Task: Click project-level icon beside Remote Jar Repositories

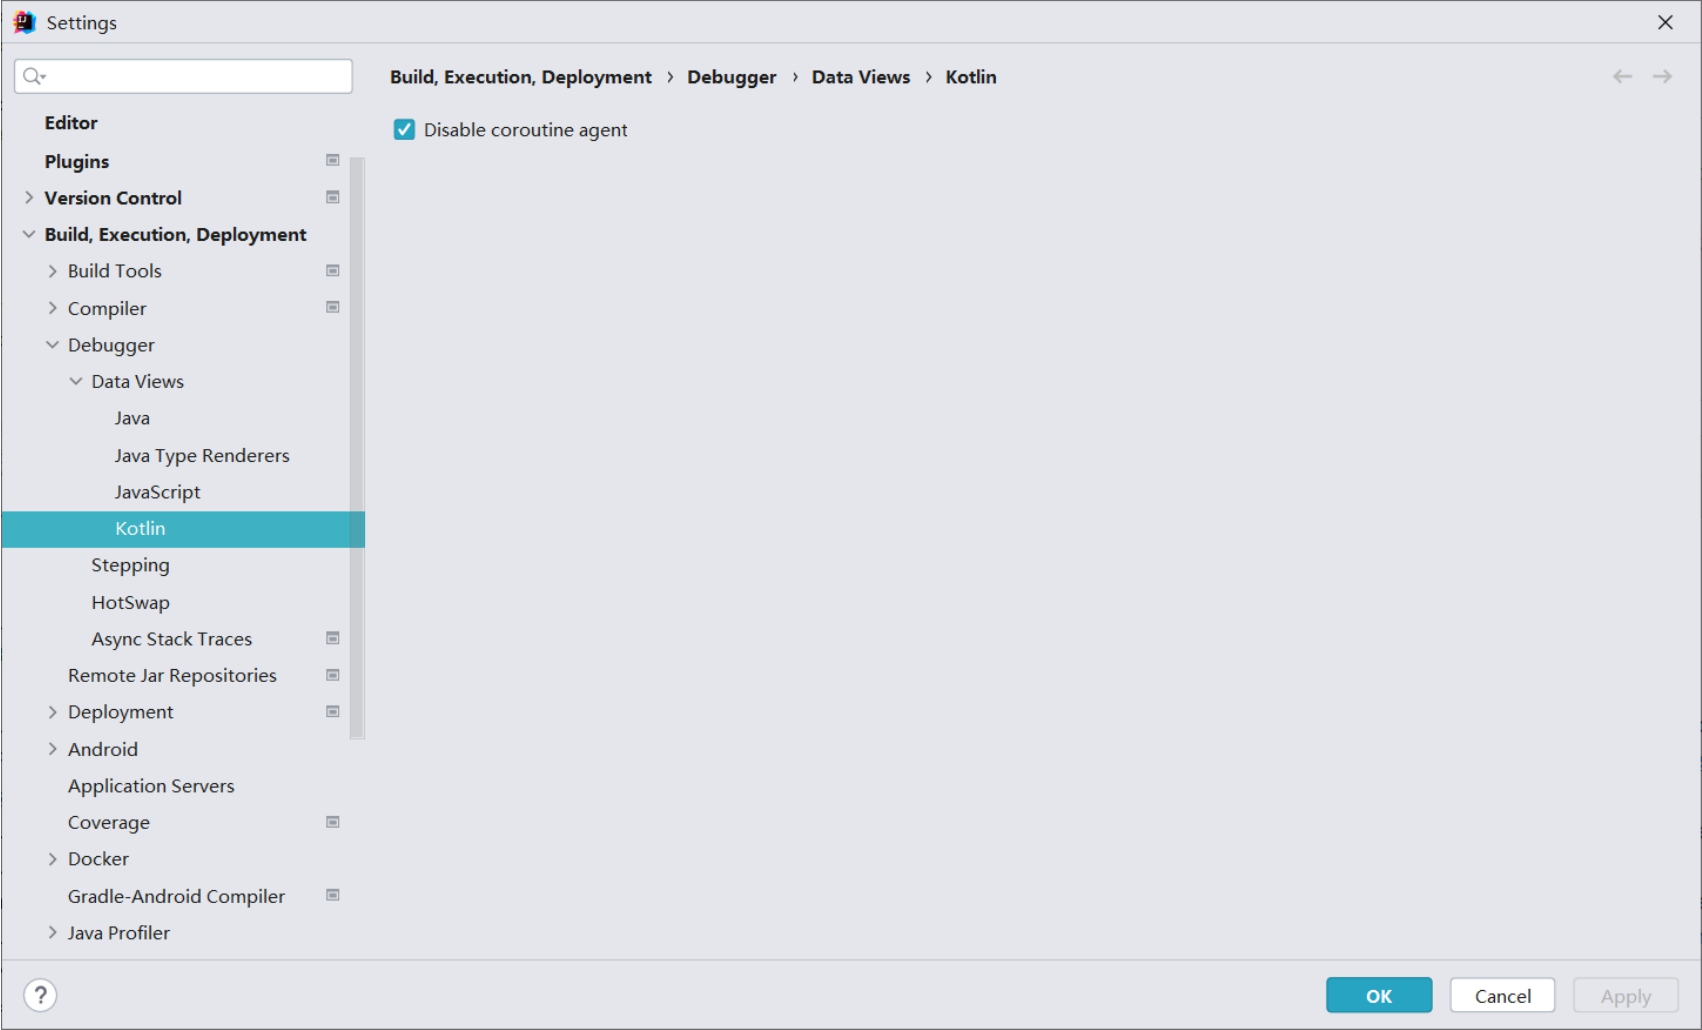Action: click(333, 675)
